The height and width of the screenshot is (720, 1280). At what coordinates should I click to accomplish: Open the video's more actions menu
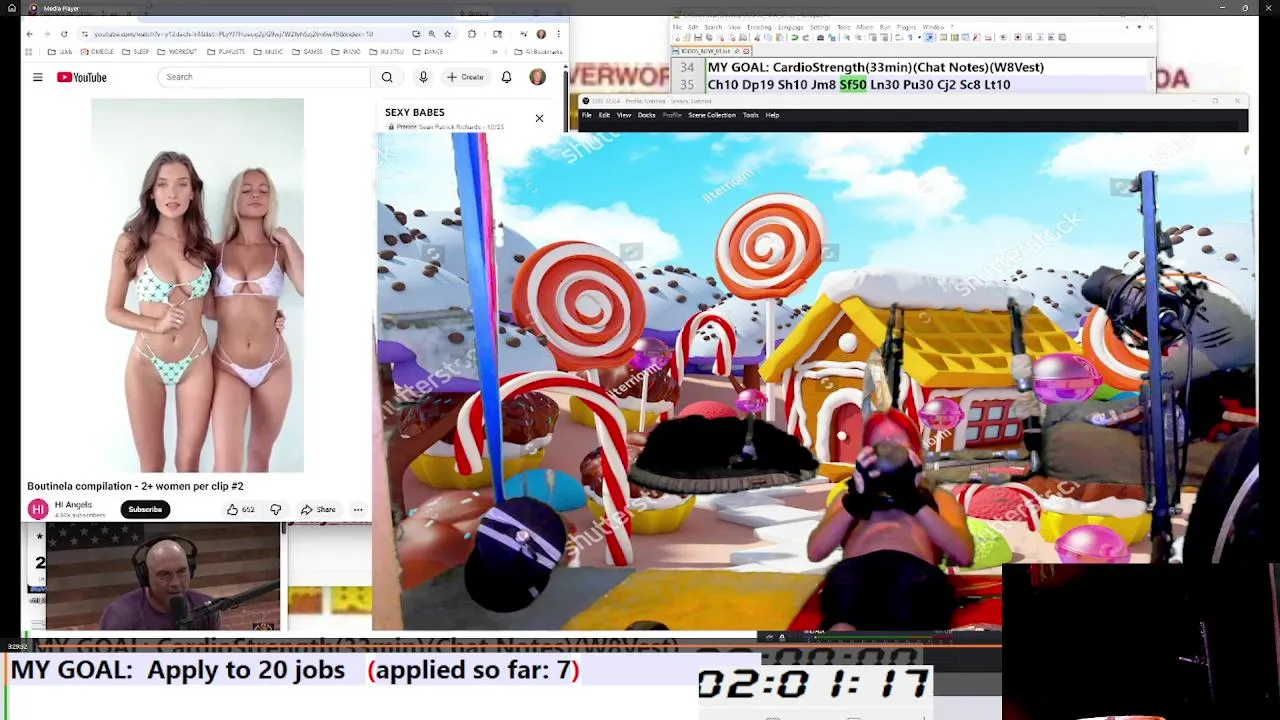coord(357,509)
